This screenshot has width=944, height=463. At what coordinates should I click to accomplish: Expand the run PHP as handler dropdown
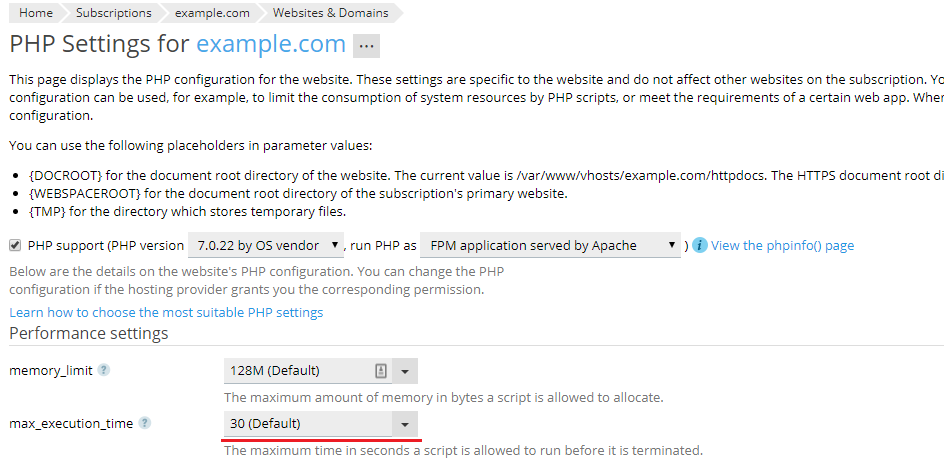coord(550,245)
